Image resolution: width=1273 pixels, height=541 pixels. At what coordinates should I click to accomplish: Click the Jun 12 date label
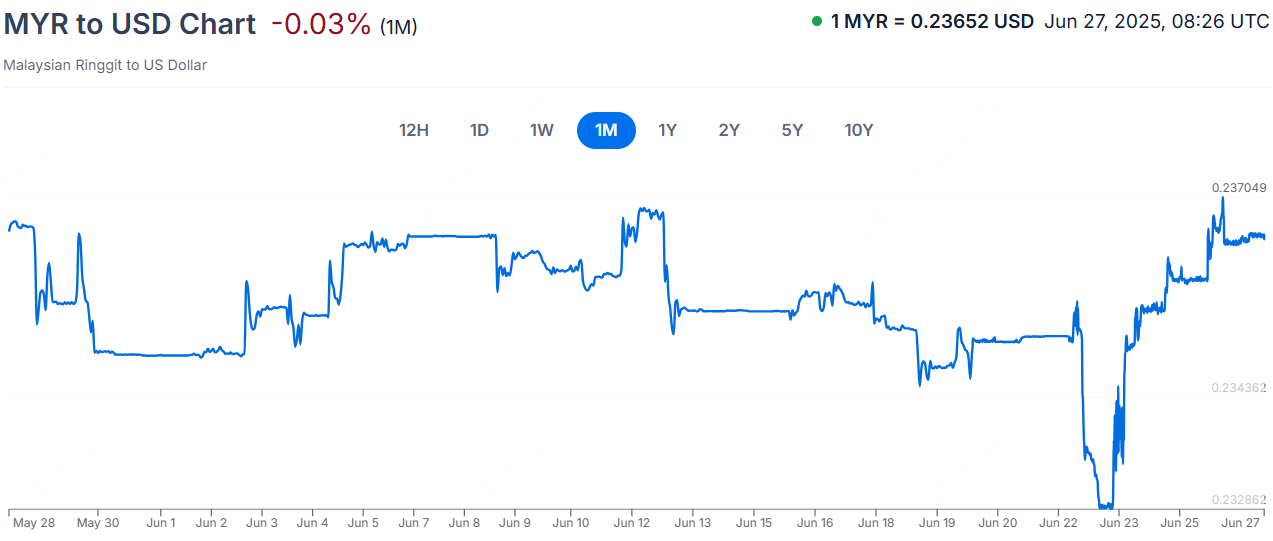pyautogui.click(x=632, y=522)
